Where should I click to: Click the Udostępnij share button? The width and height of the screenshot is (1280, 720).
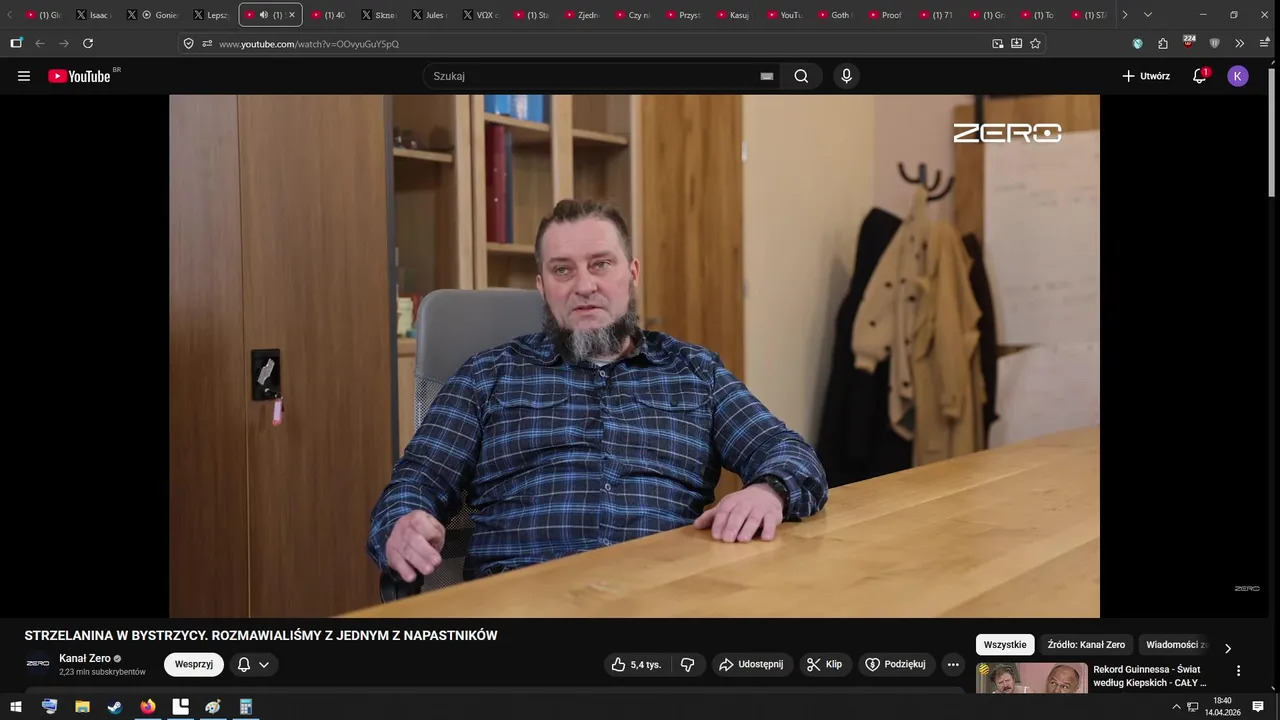pyautogui.click(x=752, y=664)
